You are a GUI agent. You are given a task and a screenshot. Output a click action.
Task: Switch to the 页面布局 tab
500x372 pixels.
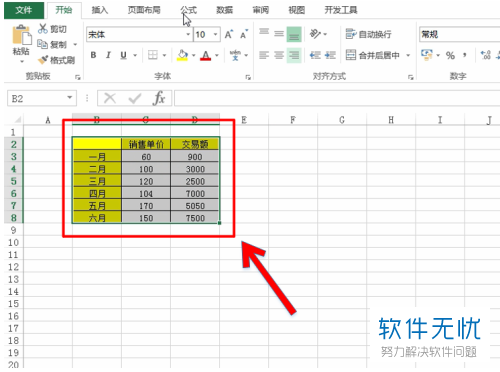144,10
